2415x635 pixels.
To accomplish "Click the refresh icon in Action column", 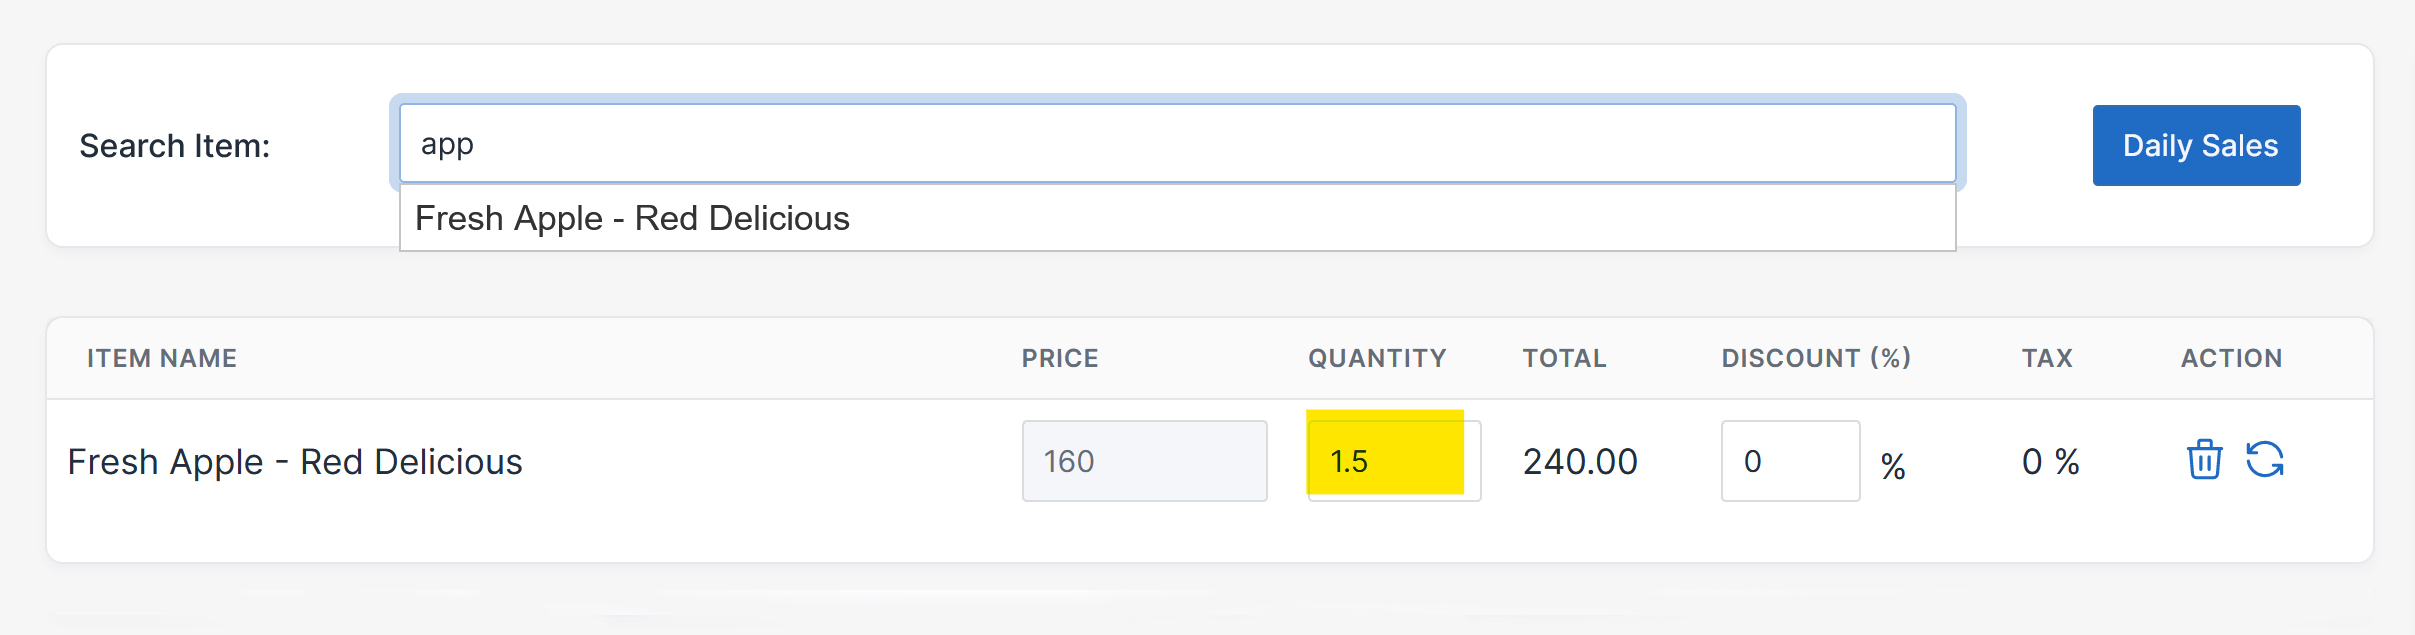I will pos(2265,460).
